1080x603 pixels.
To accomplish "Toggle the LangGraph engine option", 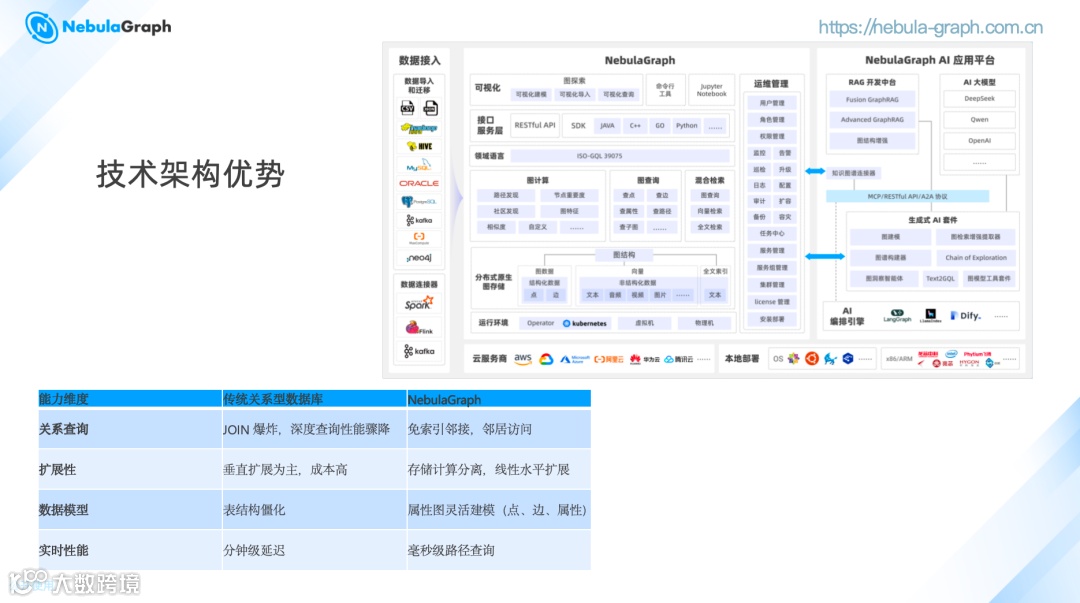I will click(x=897, y=315).
